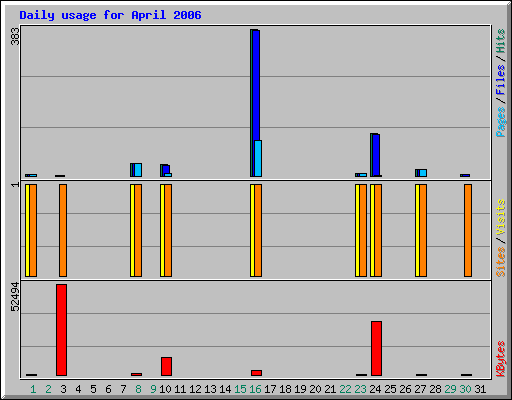Click the "383" axis maximum value
The width and height of the screenshot is (512, 400).
coord(15,36)
